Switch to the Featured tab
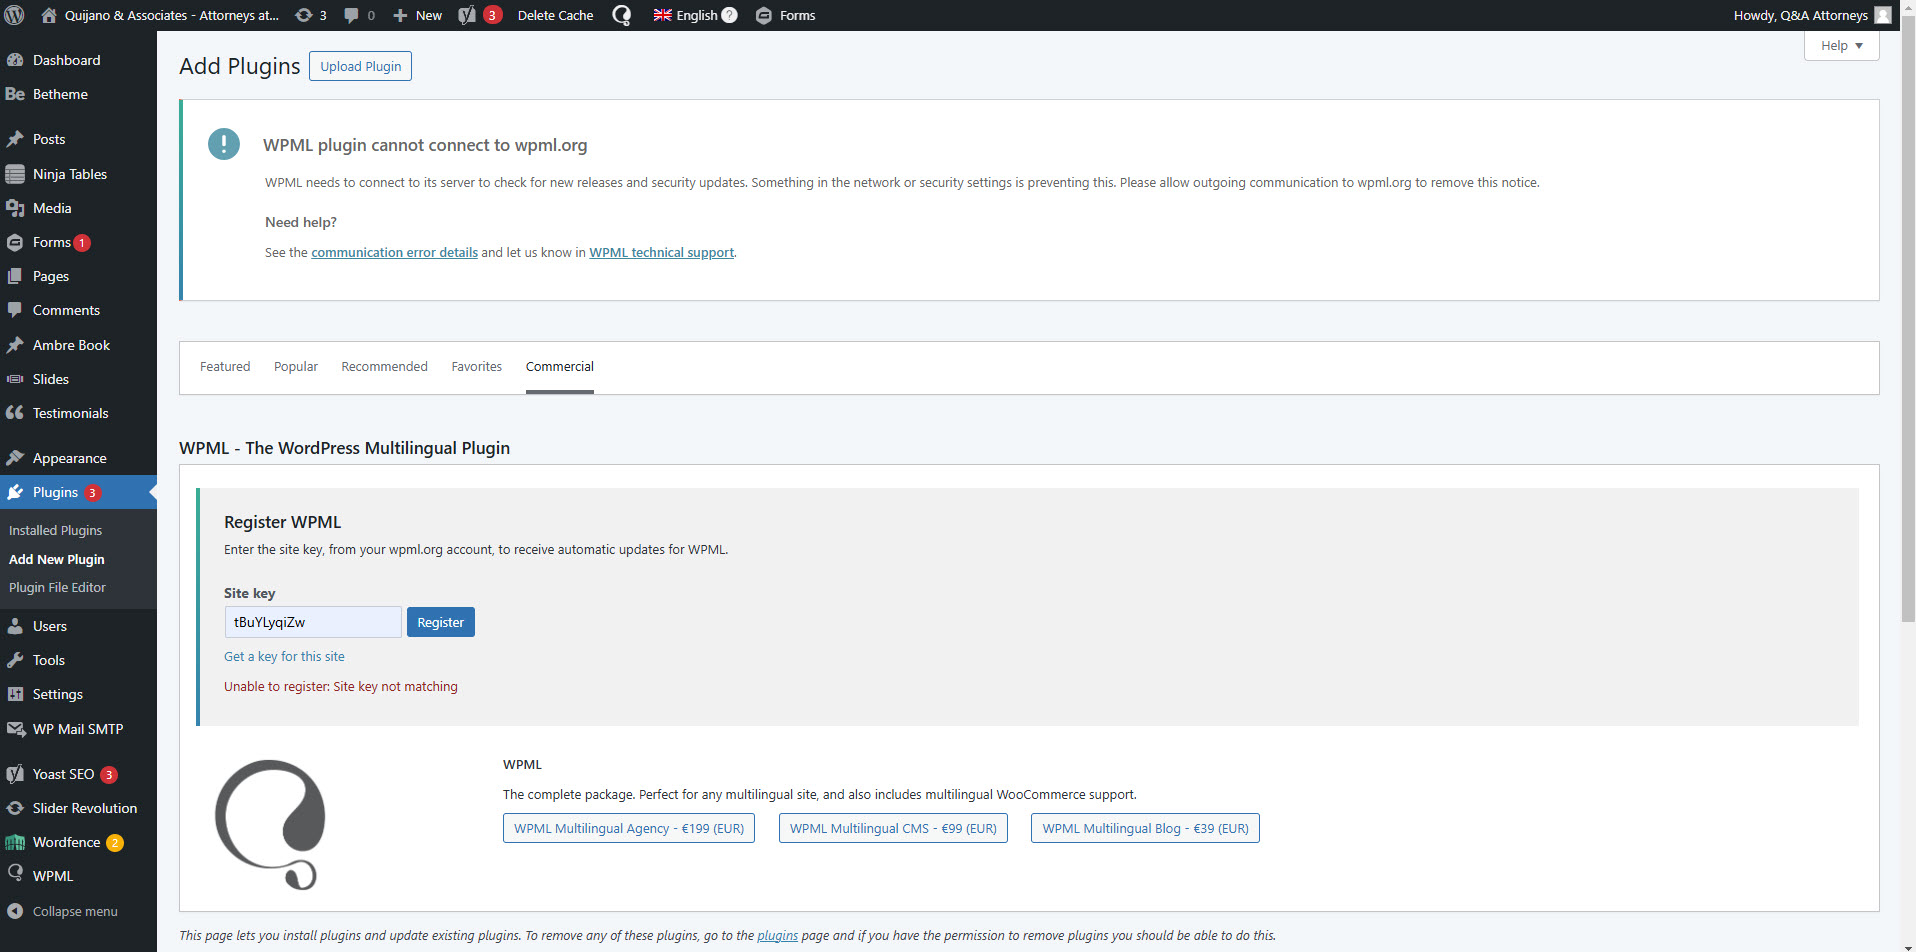This screenshot has width=1916, height=952. (x=225, y=367)
